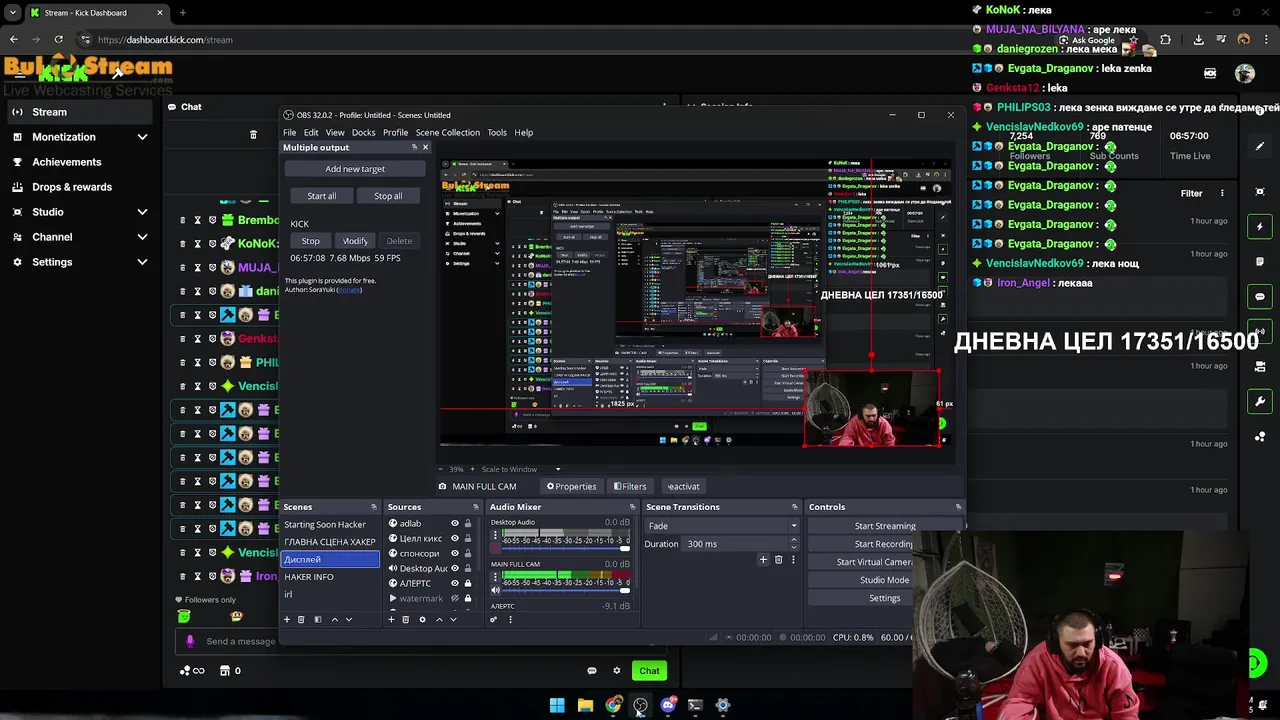1280x720 pixels.
Task: Toggle visibility of adlab source
Action: pos(454,523)
